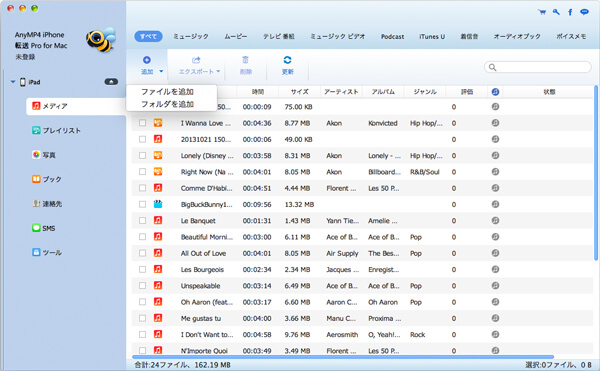Open the Facebook icon link
Screen dimensions: 600x371
click(x=570, y=12)
